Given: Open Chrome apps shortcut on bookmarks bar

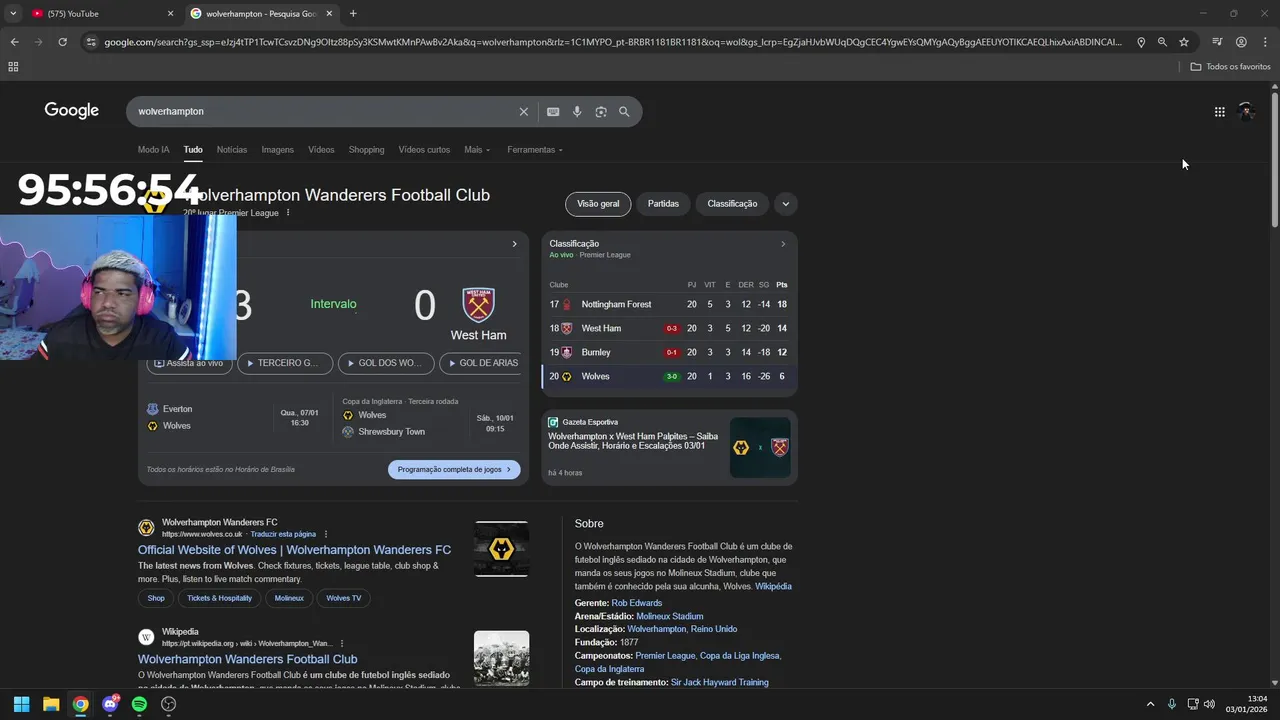Looking at the screenshot, I should [13, 67].
